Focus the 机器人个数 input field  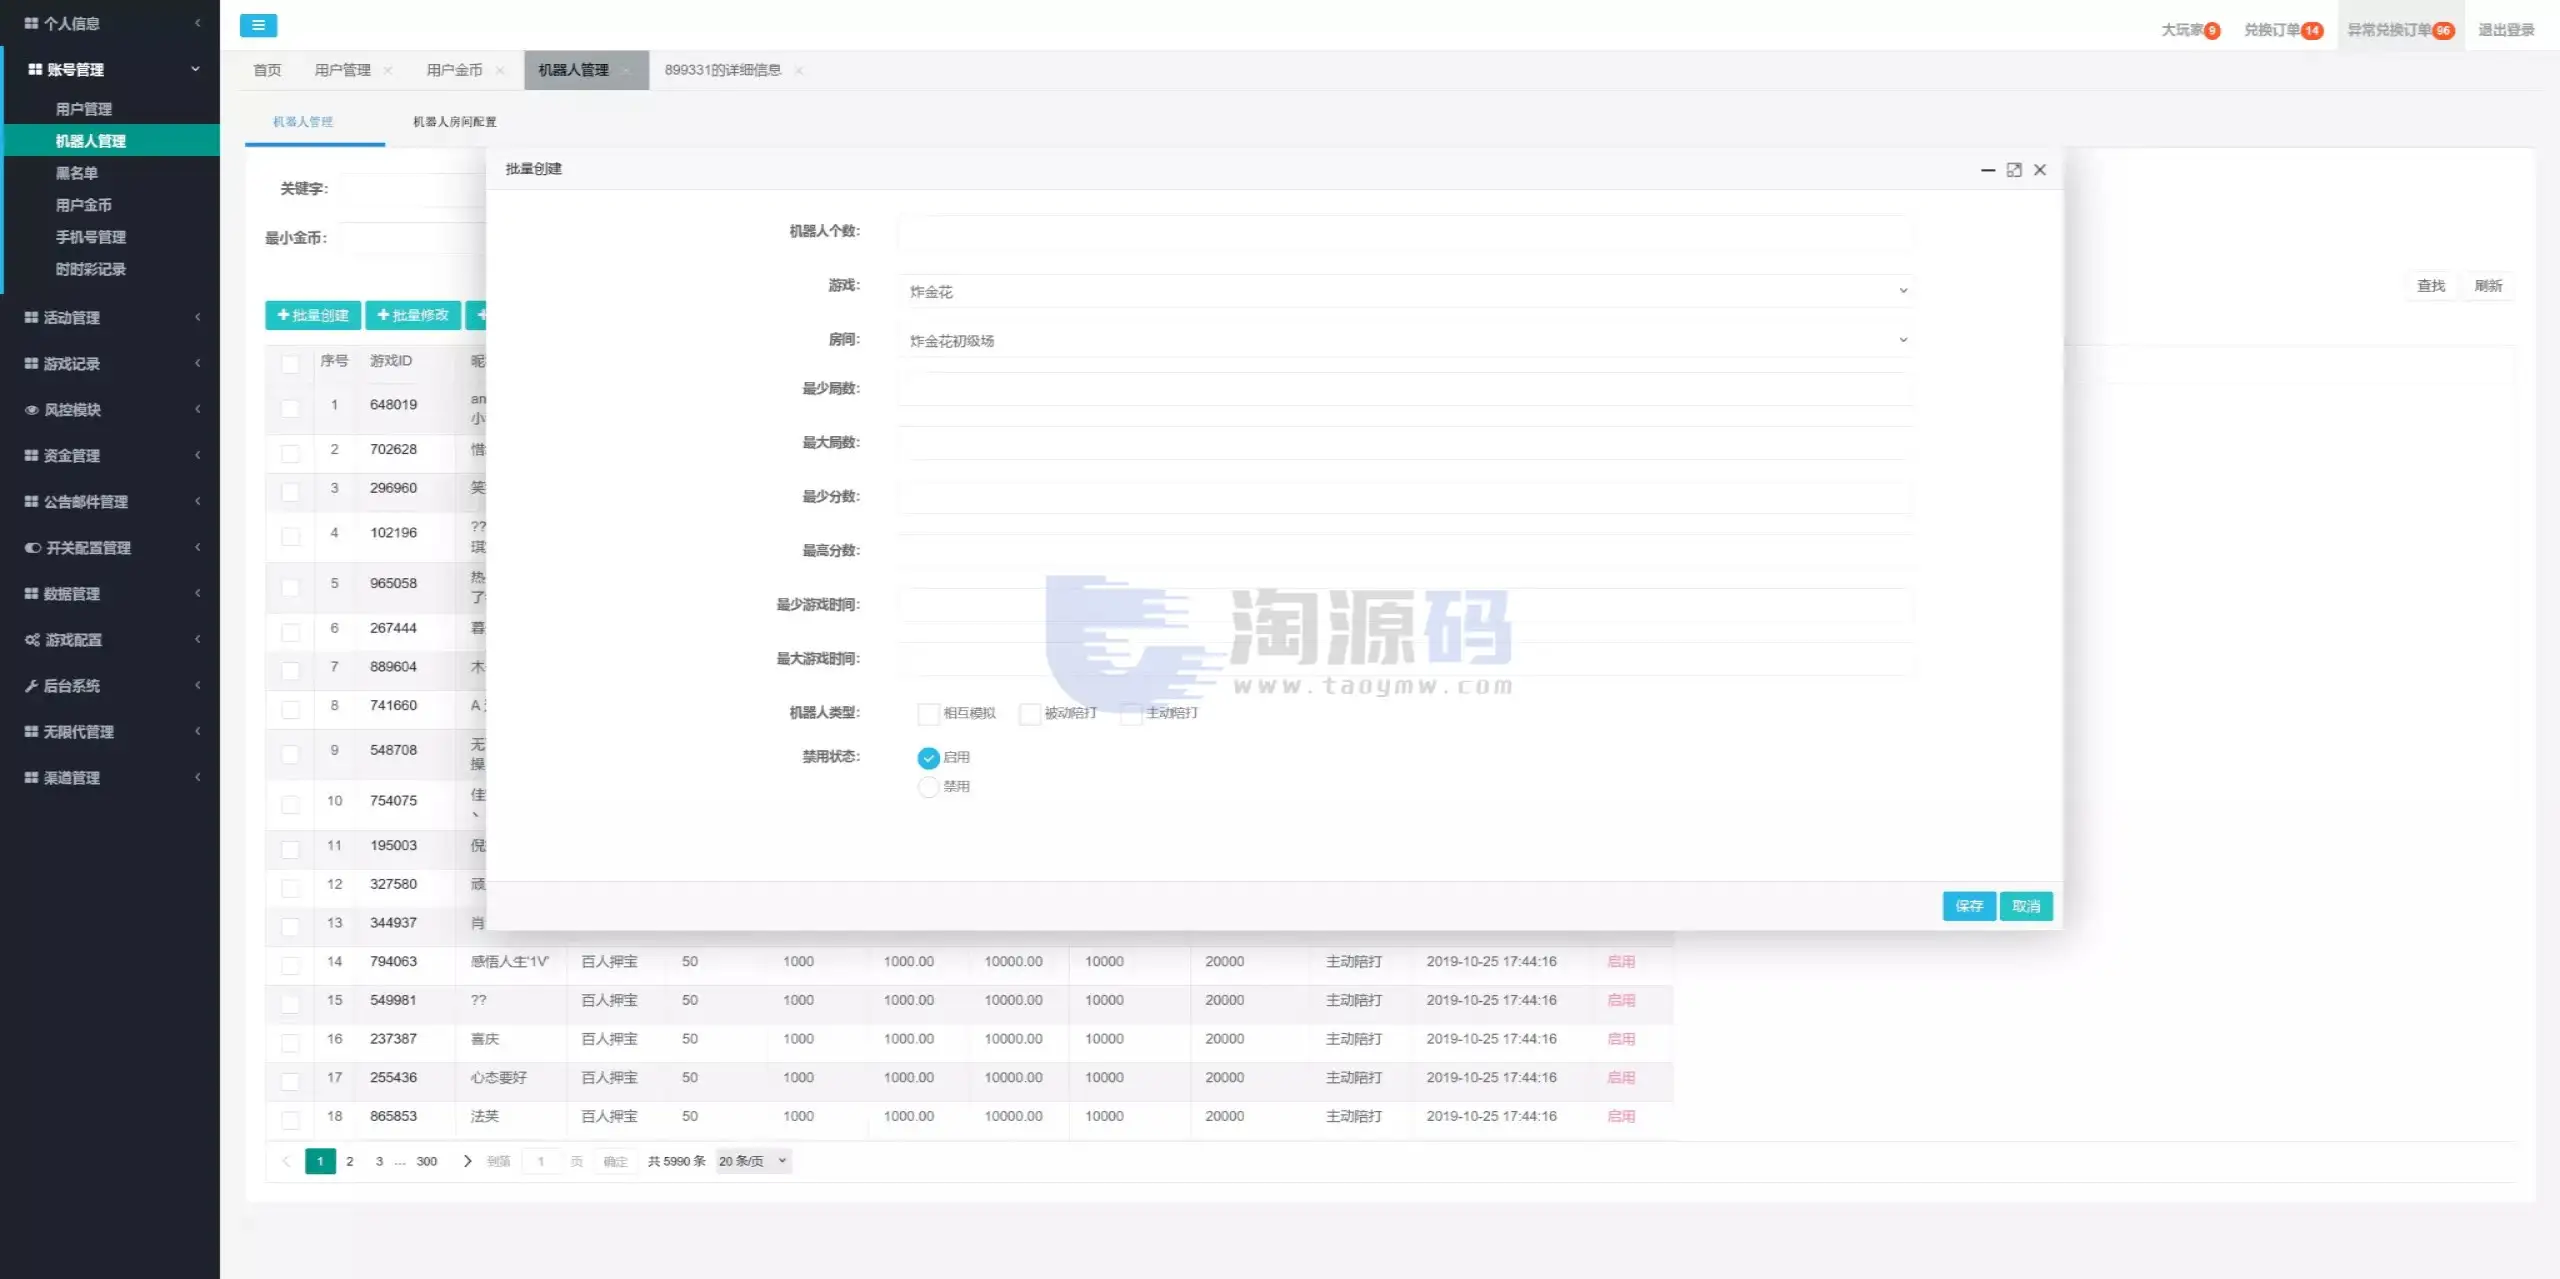click(x=1405, y=232)
